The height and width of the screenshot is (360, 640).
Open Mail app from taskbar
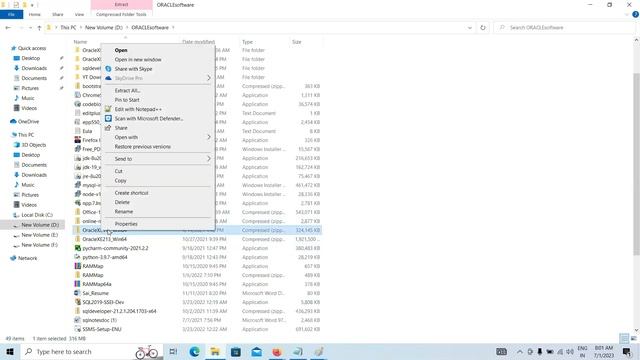coord(256,351)
